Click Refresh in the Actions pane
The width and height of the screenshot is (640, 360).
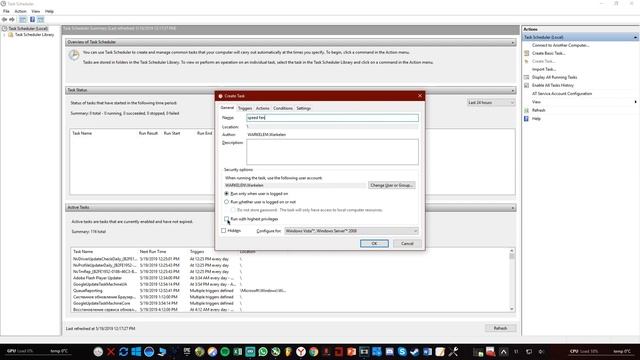[538, 110]
